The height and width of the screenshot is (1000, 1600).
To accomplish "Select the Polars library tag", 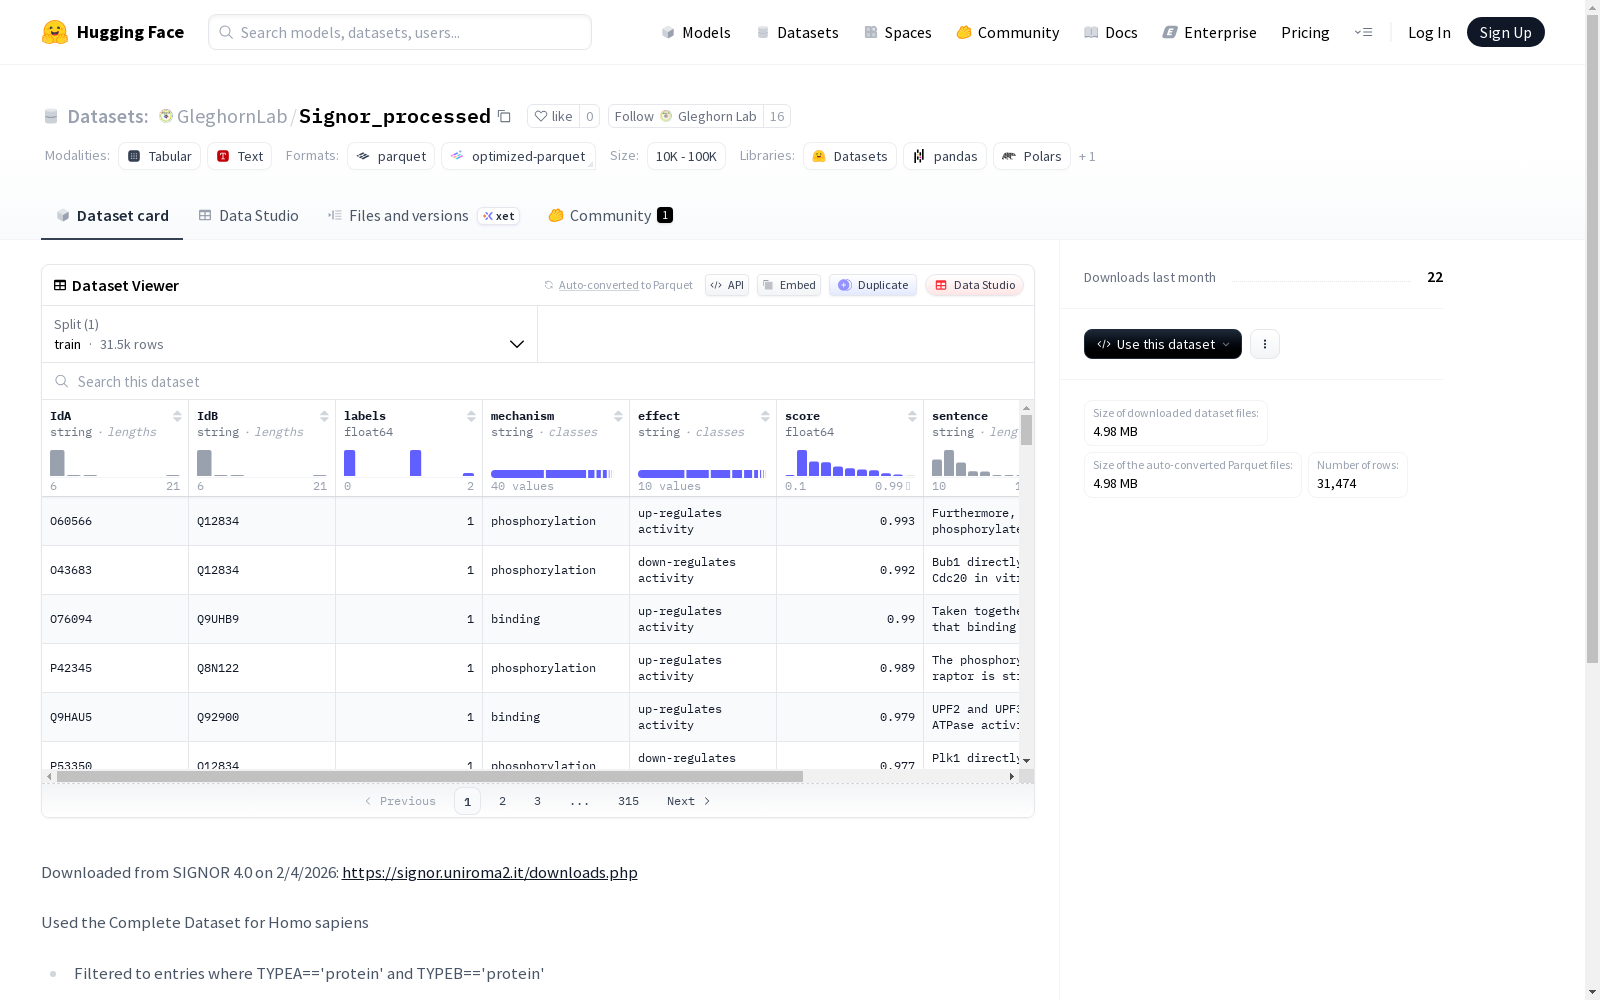I will (1032, 156).
